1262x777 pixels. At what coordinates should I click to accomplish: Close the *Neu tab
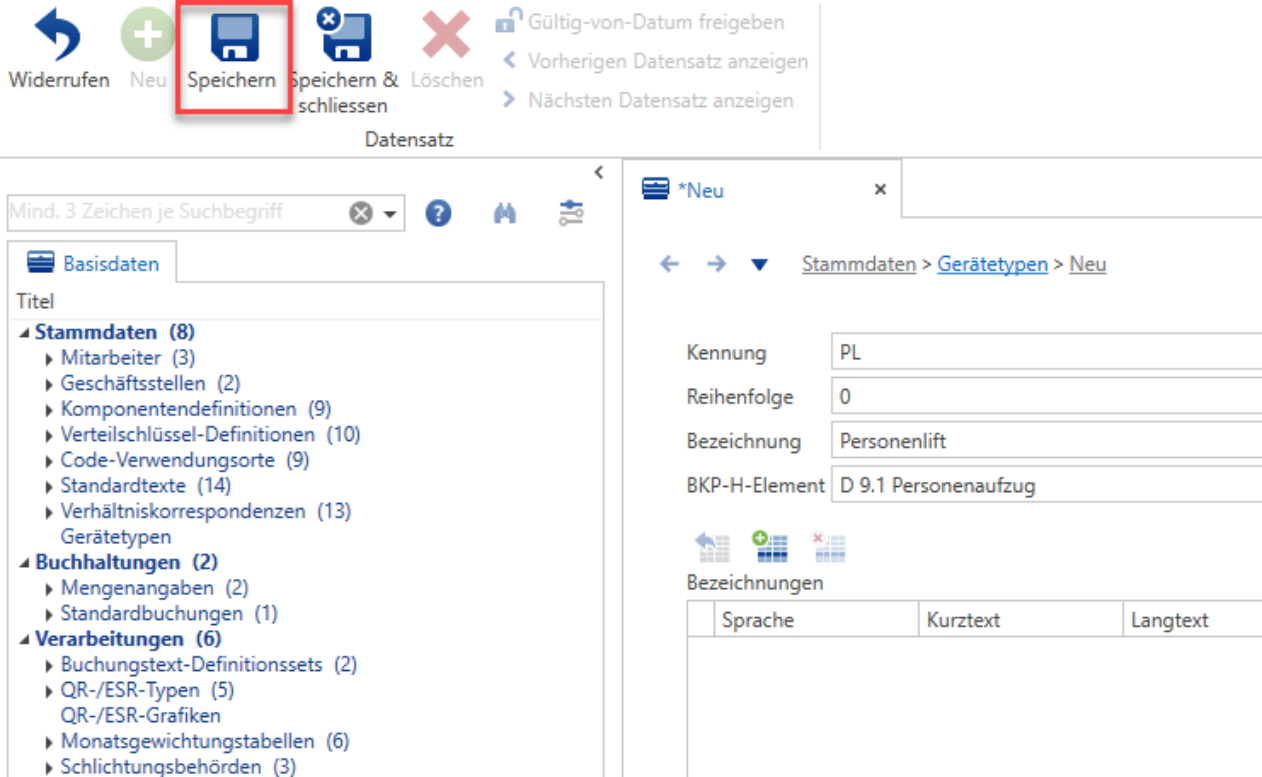(880, 189)
